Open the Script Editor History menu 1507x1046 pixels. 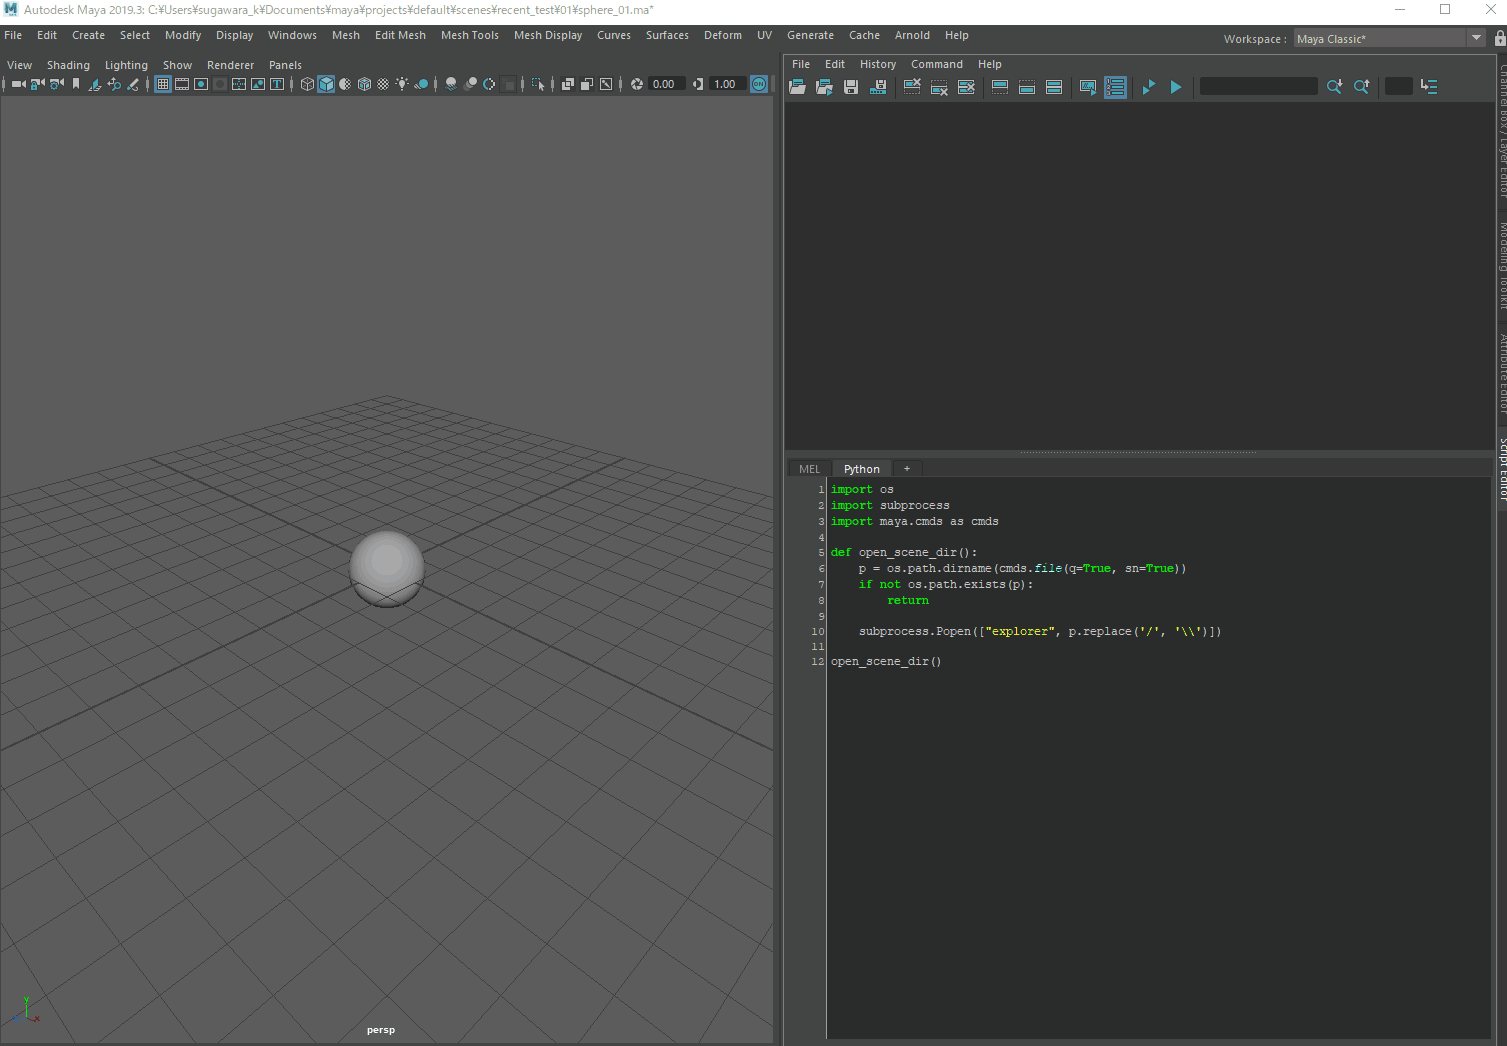pos(878,64)
